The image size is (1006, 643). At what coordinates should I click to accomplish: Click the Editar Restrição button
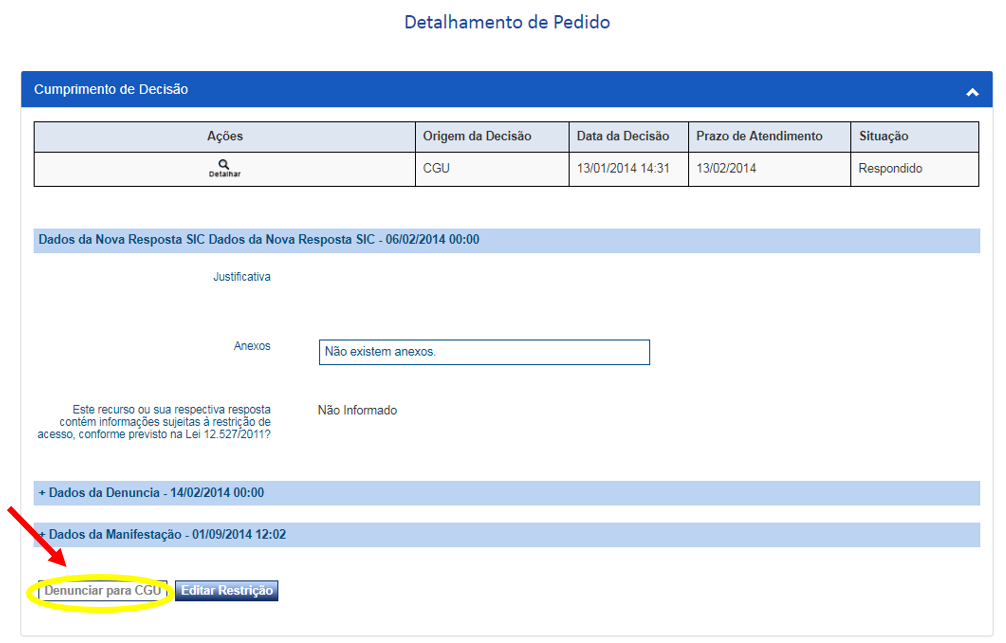coord(226,591)
